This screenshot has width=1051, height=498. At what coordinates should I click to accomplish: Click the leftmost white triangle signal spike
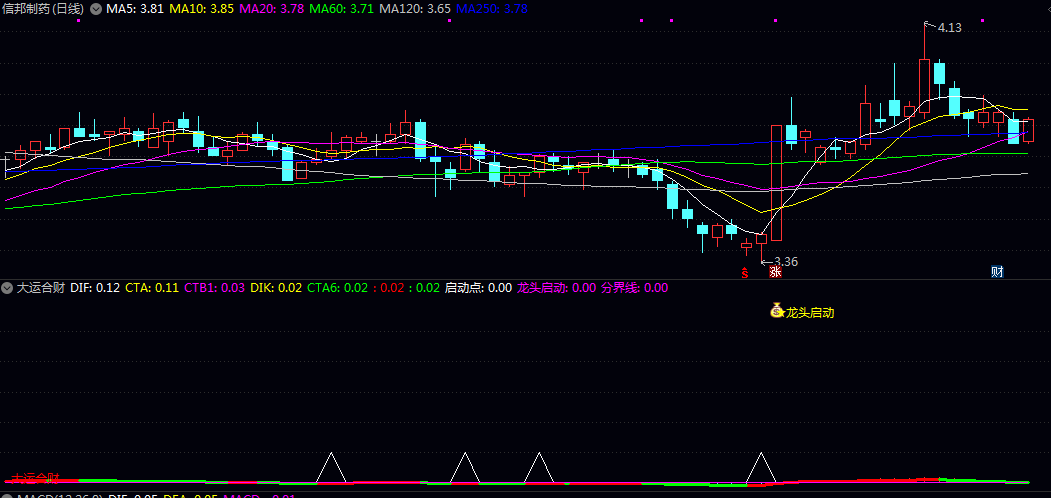(x=331, y=467)
